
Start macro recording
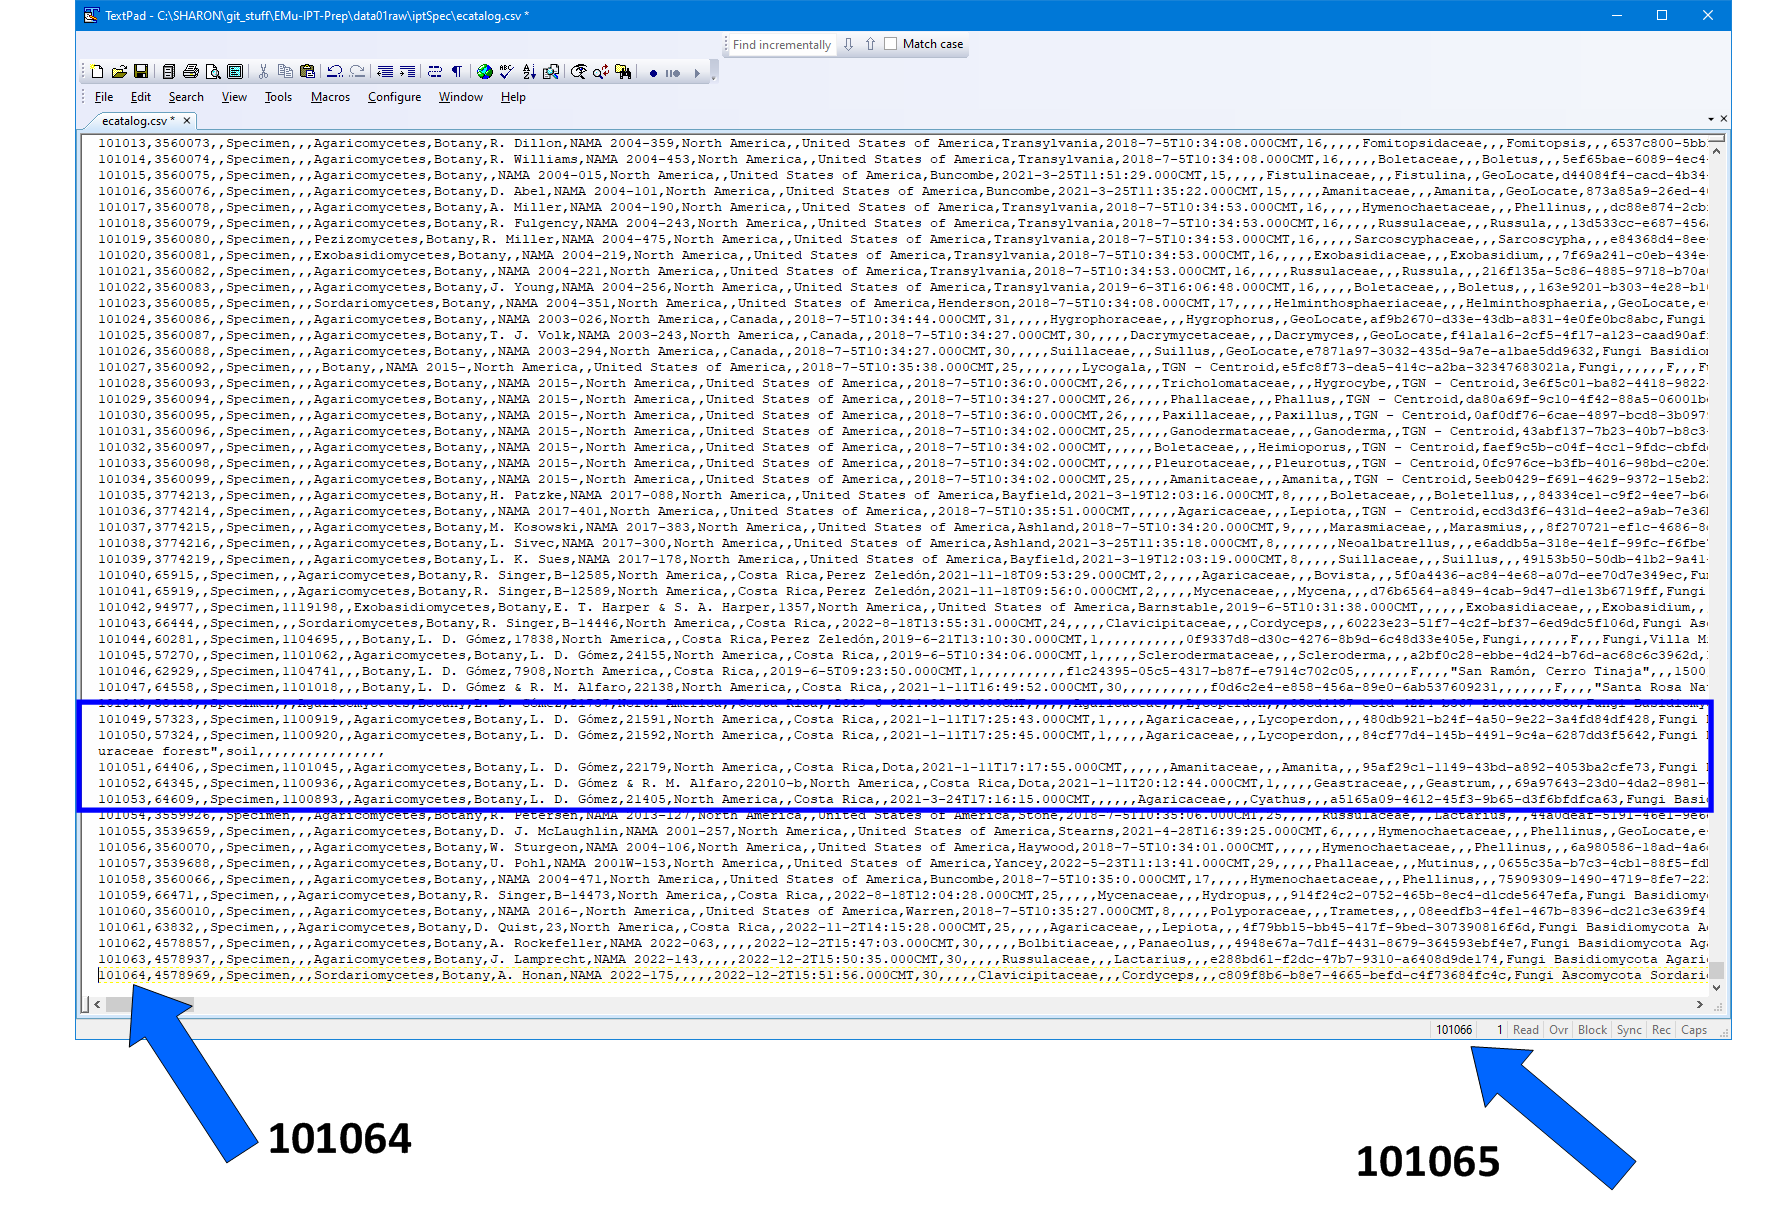click(x=652, y=72)
